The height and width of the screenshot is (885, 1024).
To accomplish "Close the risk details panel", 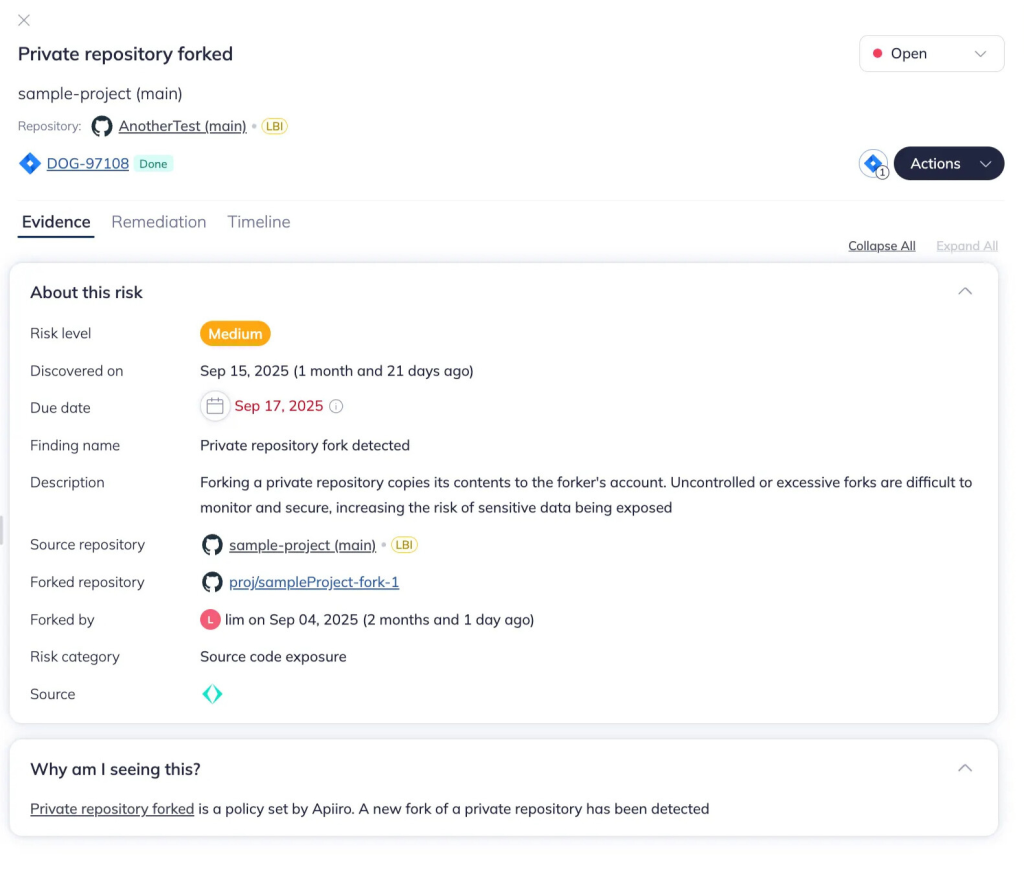I will (x=24, y=20).
